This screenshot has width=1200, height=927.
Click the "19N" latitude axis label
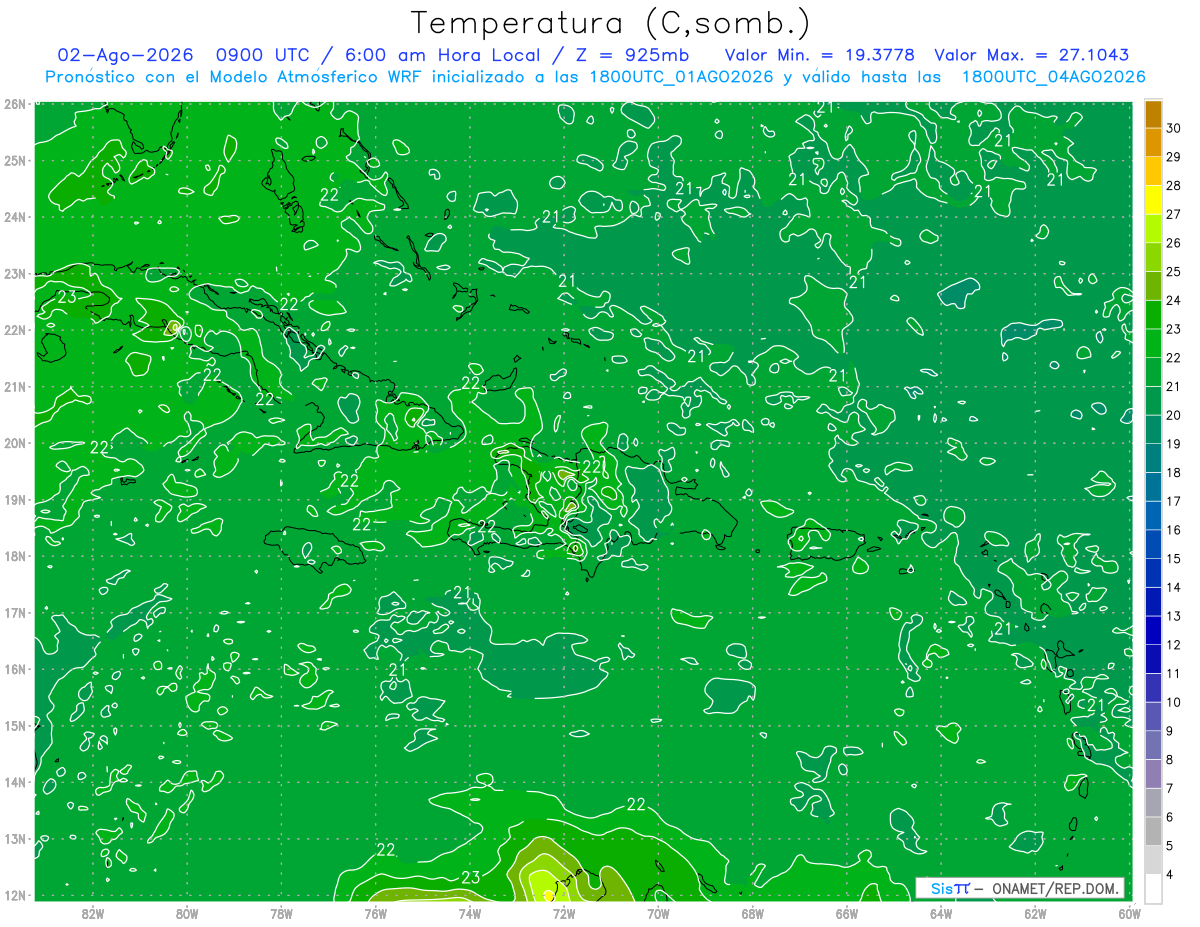[15, 499]
